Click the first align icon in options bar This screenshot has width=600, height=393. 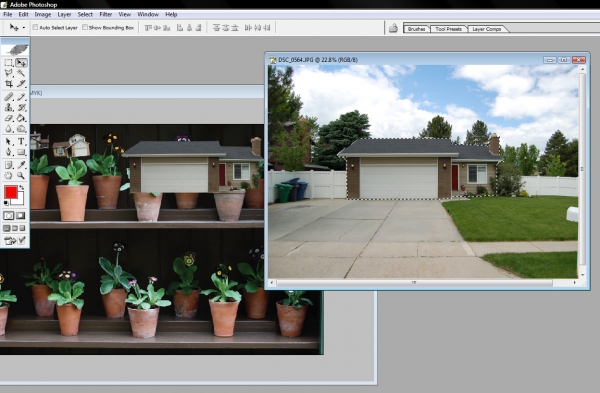(x=148, y=28)
